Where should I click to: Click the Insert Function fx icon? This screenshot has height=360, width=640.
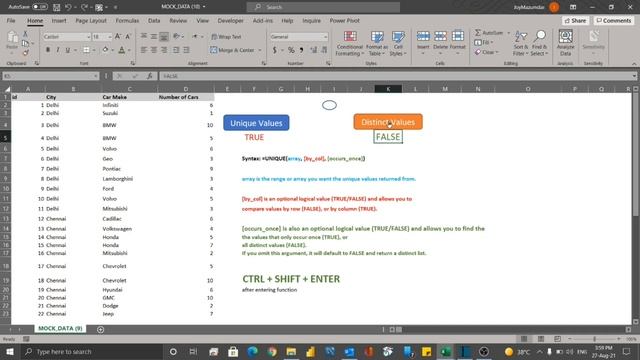(150, 76)
